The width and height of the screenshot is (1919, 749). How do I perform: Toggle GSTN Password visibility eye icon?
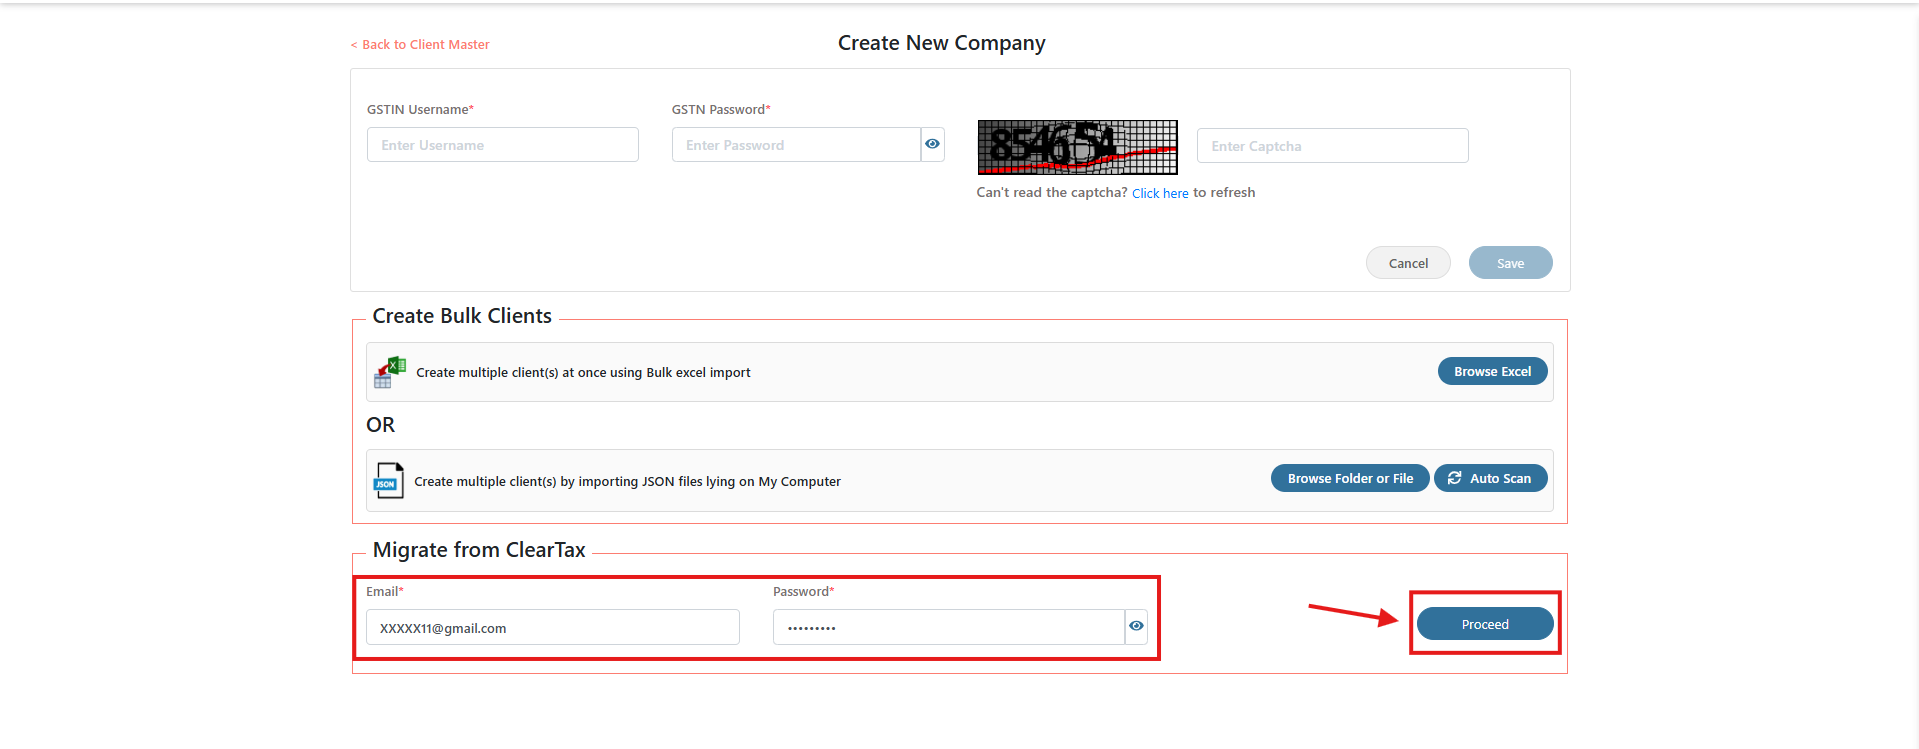(932, 144)
